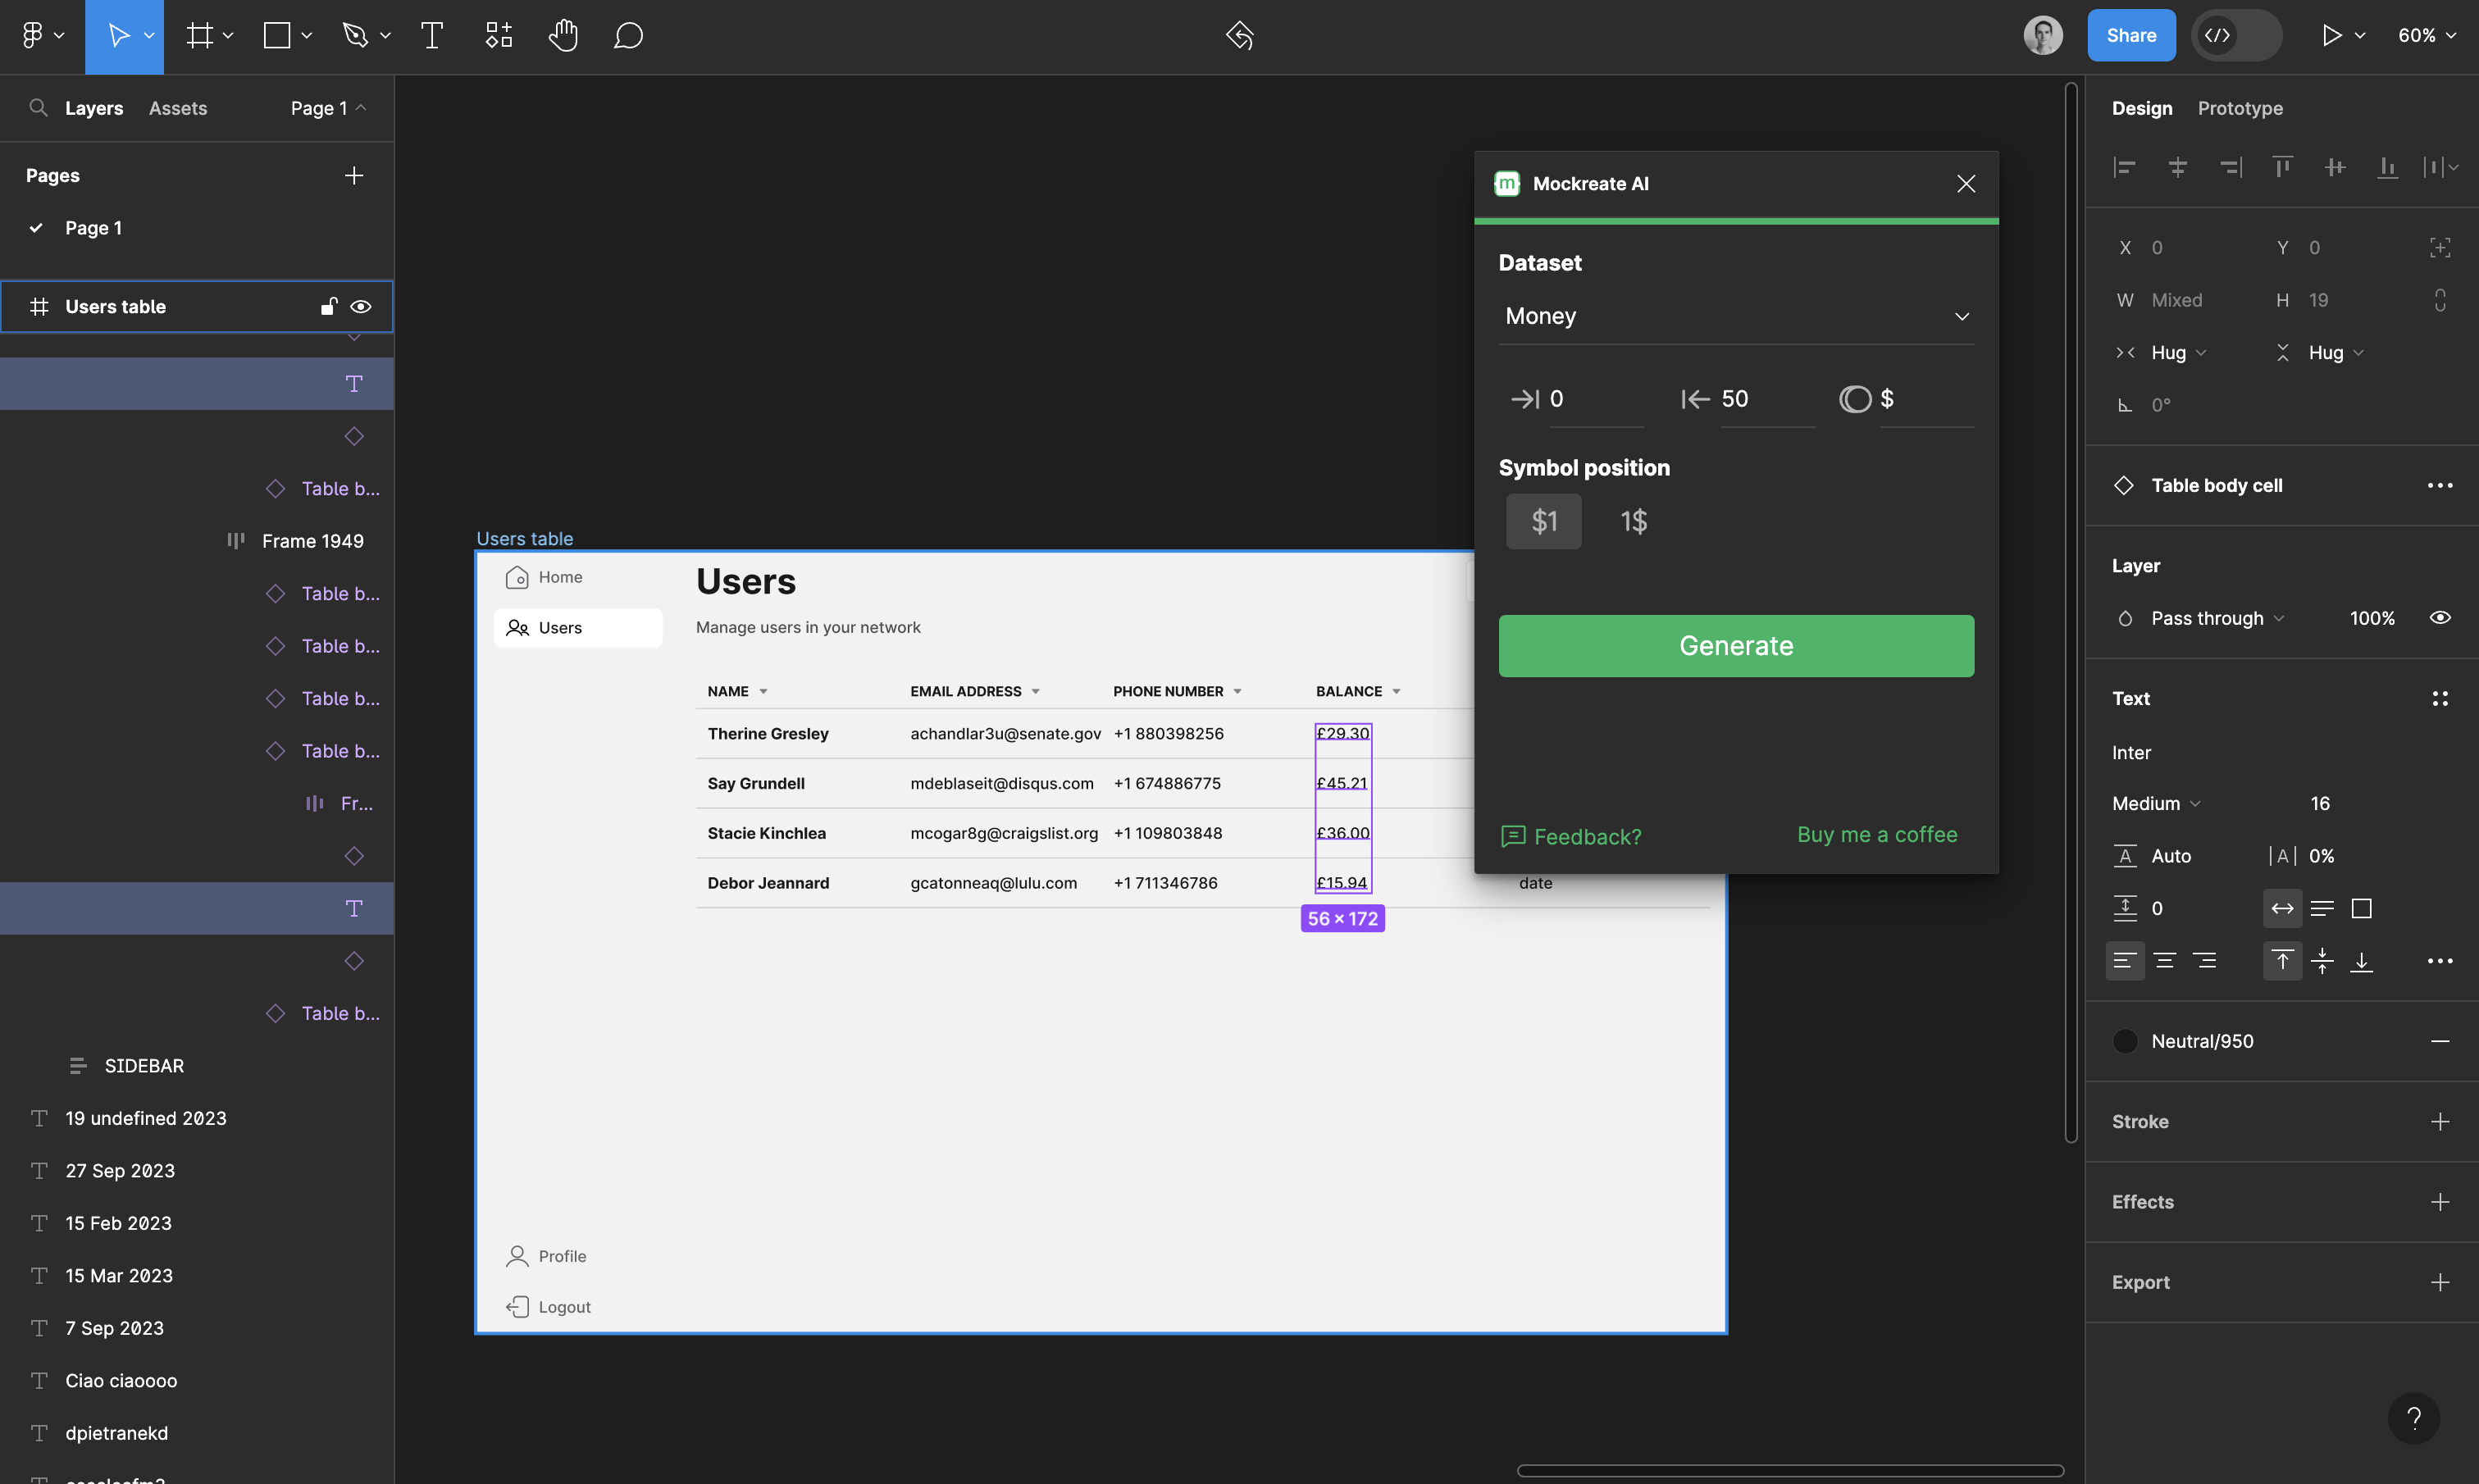This screenshot has width=2479, height=1484.
Task: Select the Text tool in the toolbar
Action: pyautogui.click(x=432, y=36)
